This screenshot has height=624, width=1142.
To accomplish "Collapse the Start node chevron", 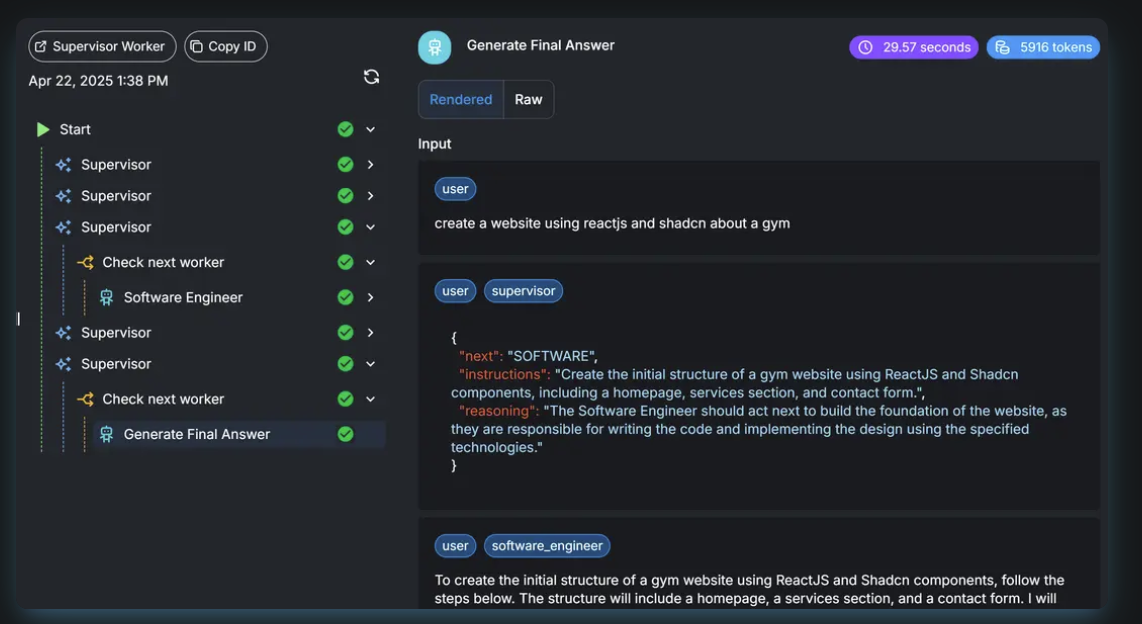I will (x=371, y=129).
